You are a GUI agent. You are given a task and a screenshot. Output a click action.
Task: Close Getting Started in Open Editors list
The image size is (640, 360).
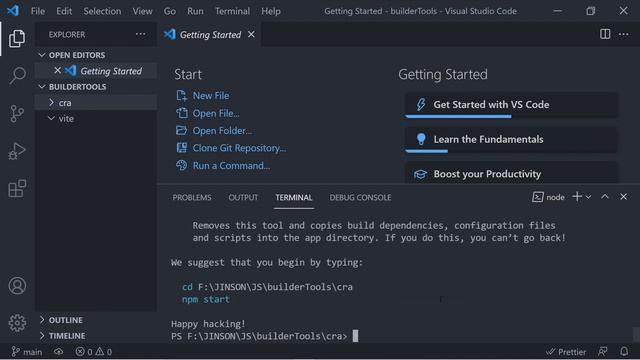[58, 71]
